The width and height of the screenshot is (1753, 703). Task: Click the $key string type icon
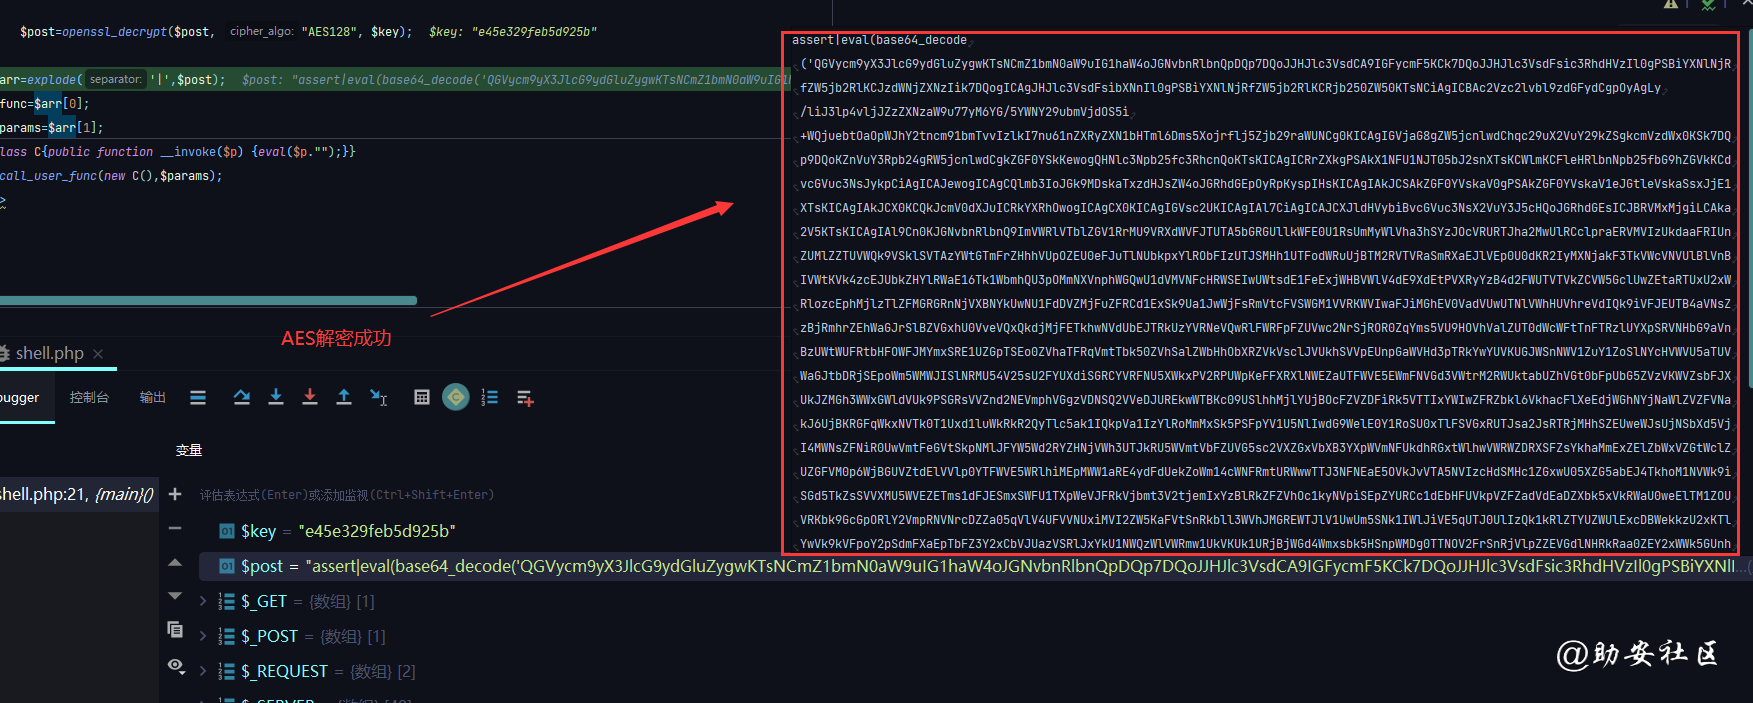[x=227, y=531]
